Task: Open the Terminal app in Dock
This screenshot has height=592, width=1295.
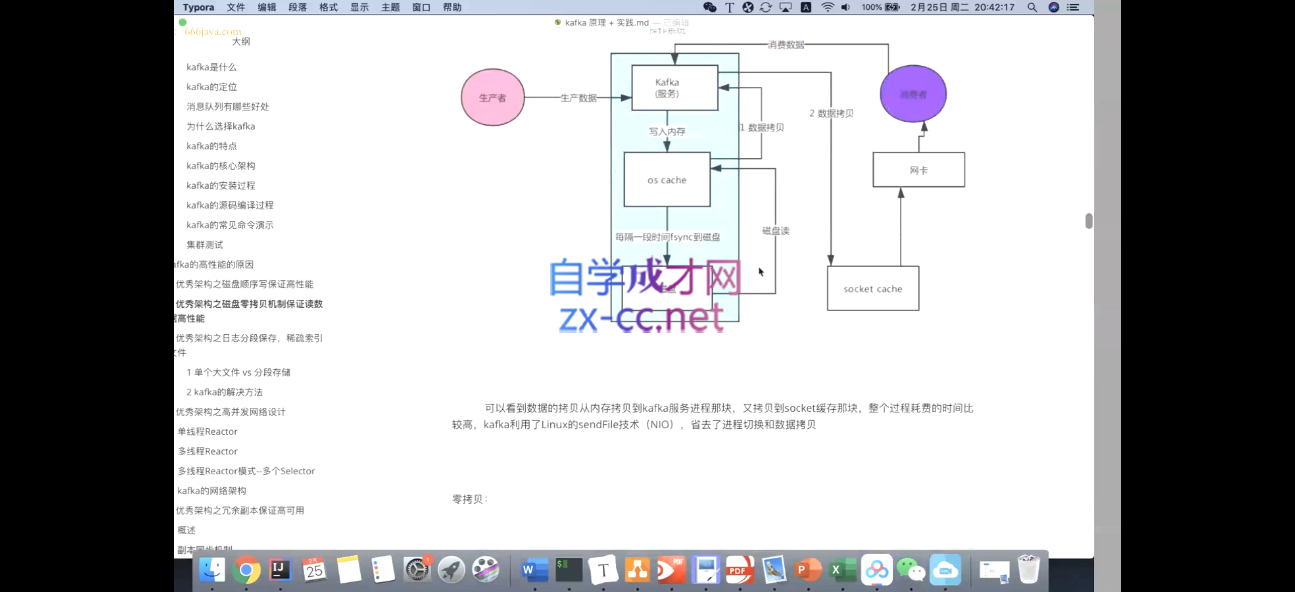Action: pyautogui.click(x=569, y=570)
